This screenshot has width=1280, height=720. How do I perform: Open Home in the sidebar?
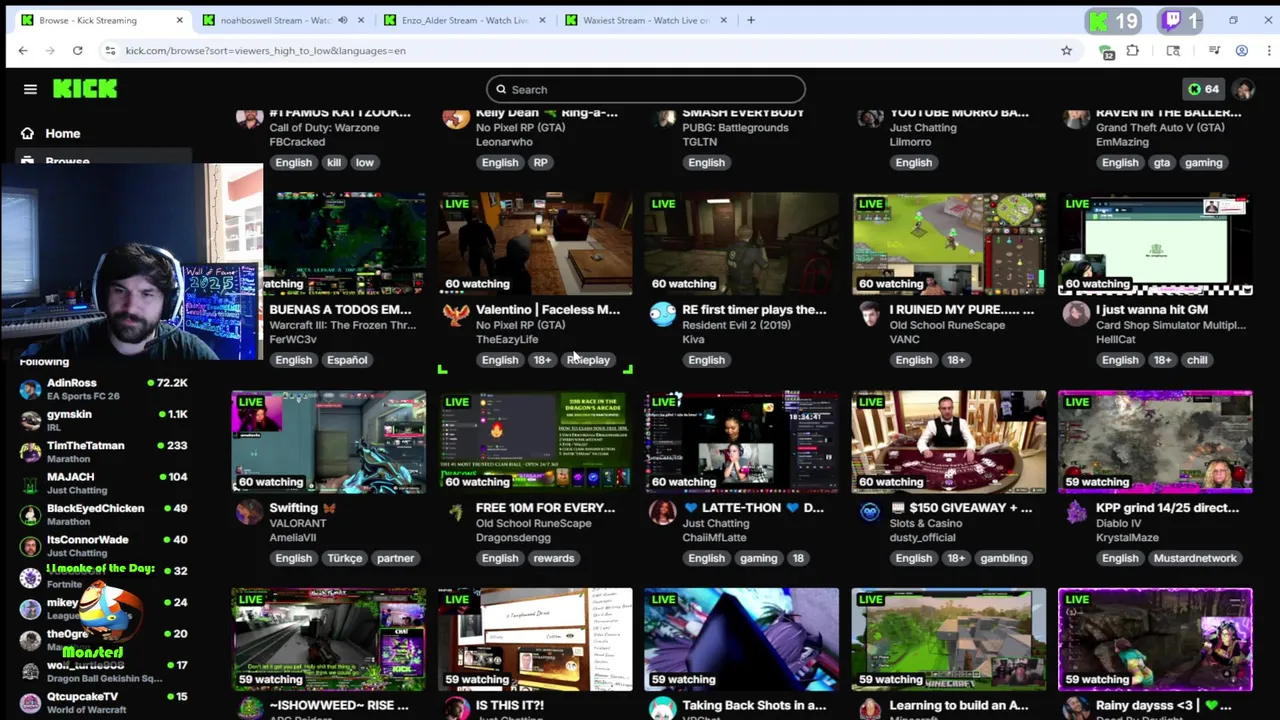click(62, 133)
